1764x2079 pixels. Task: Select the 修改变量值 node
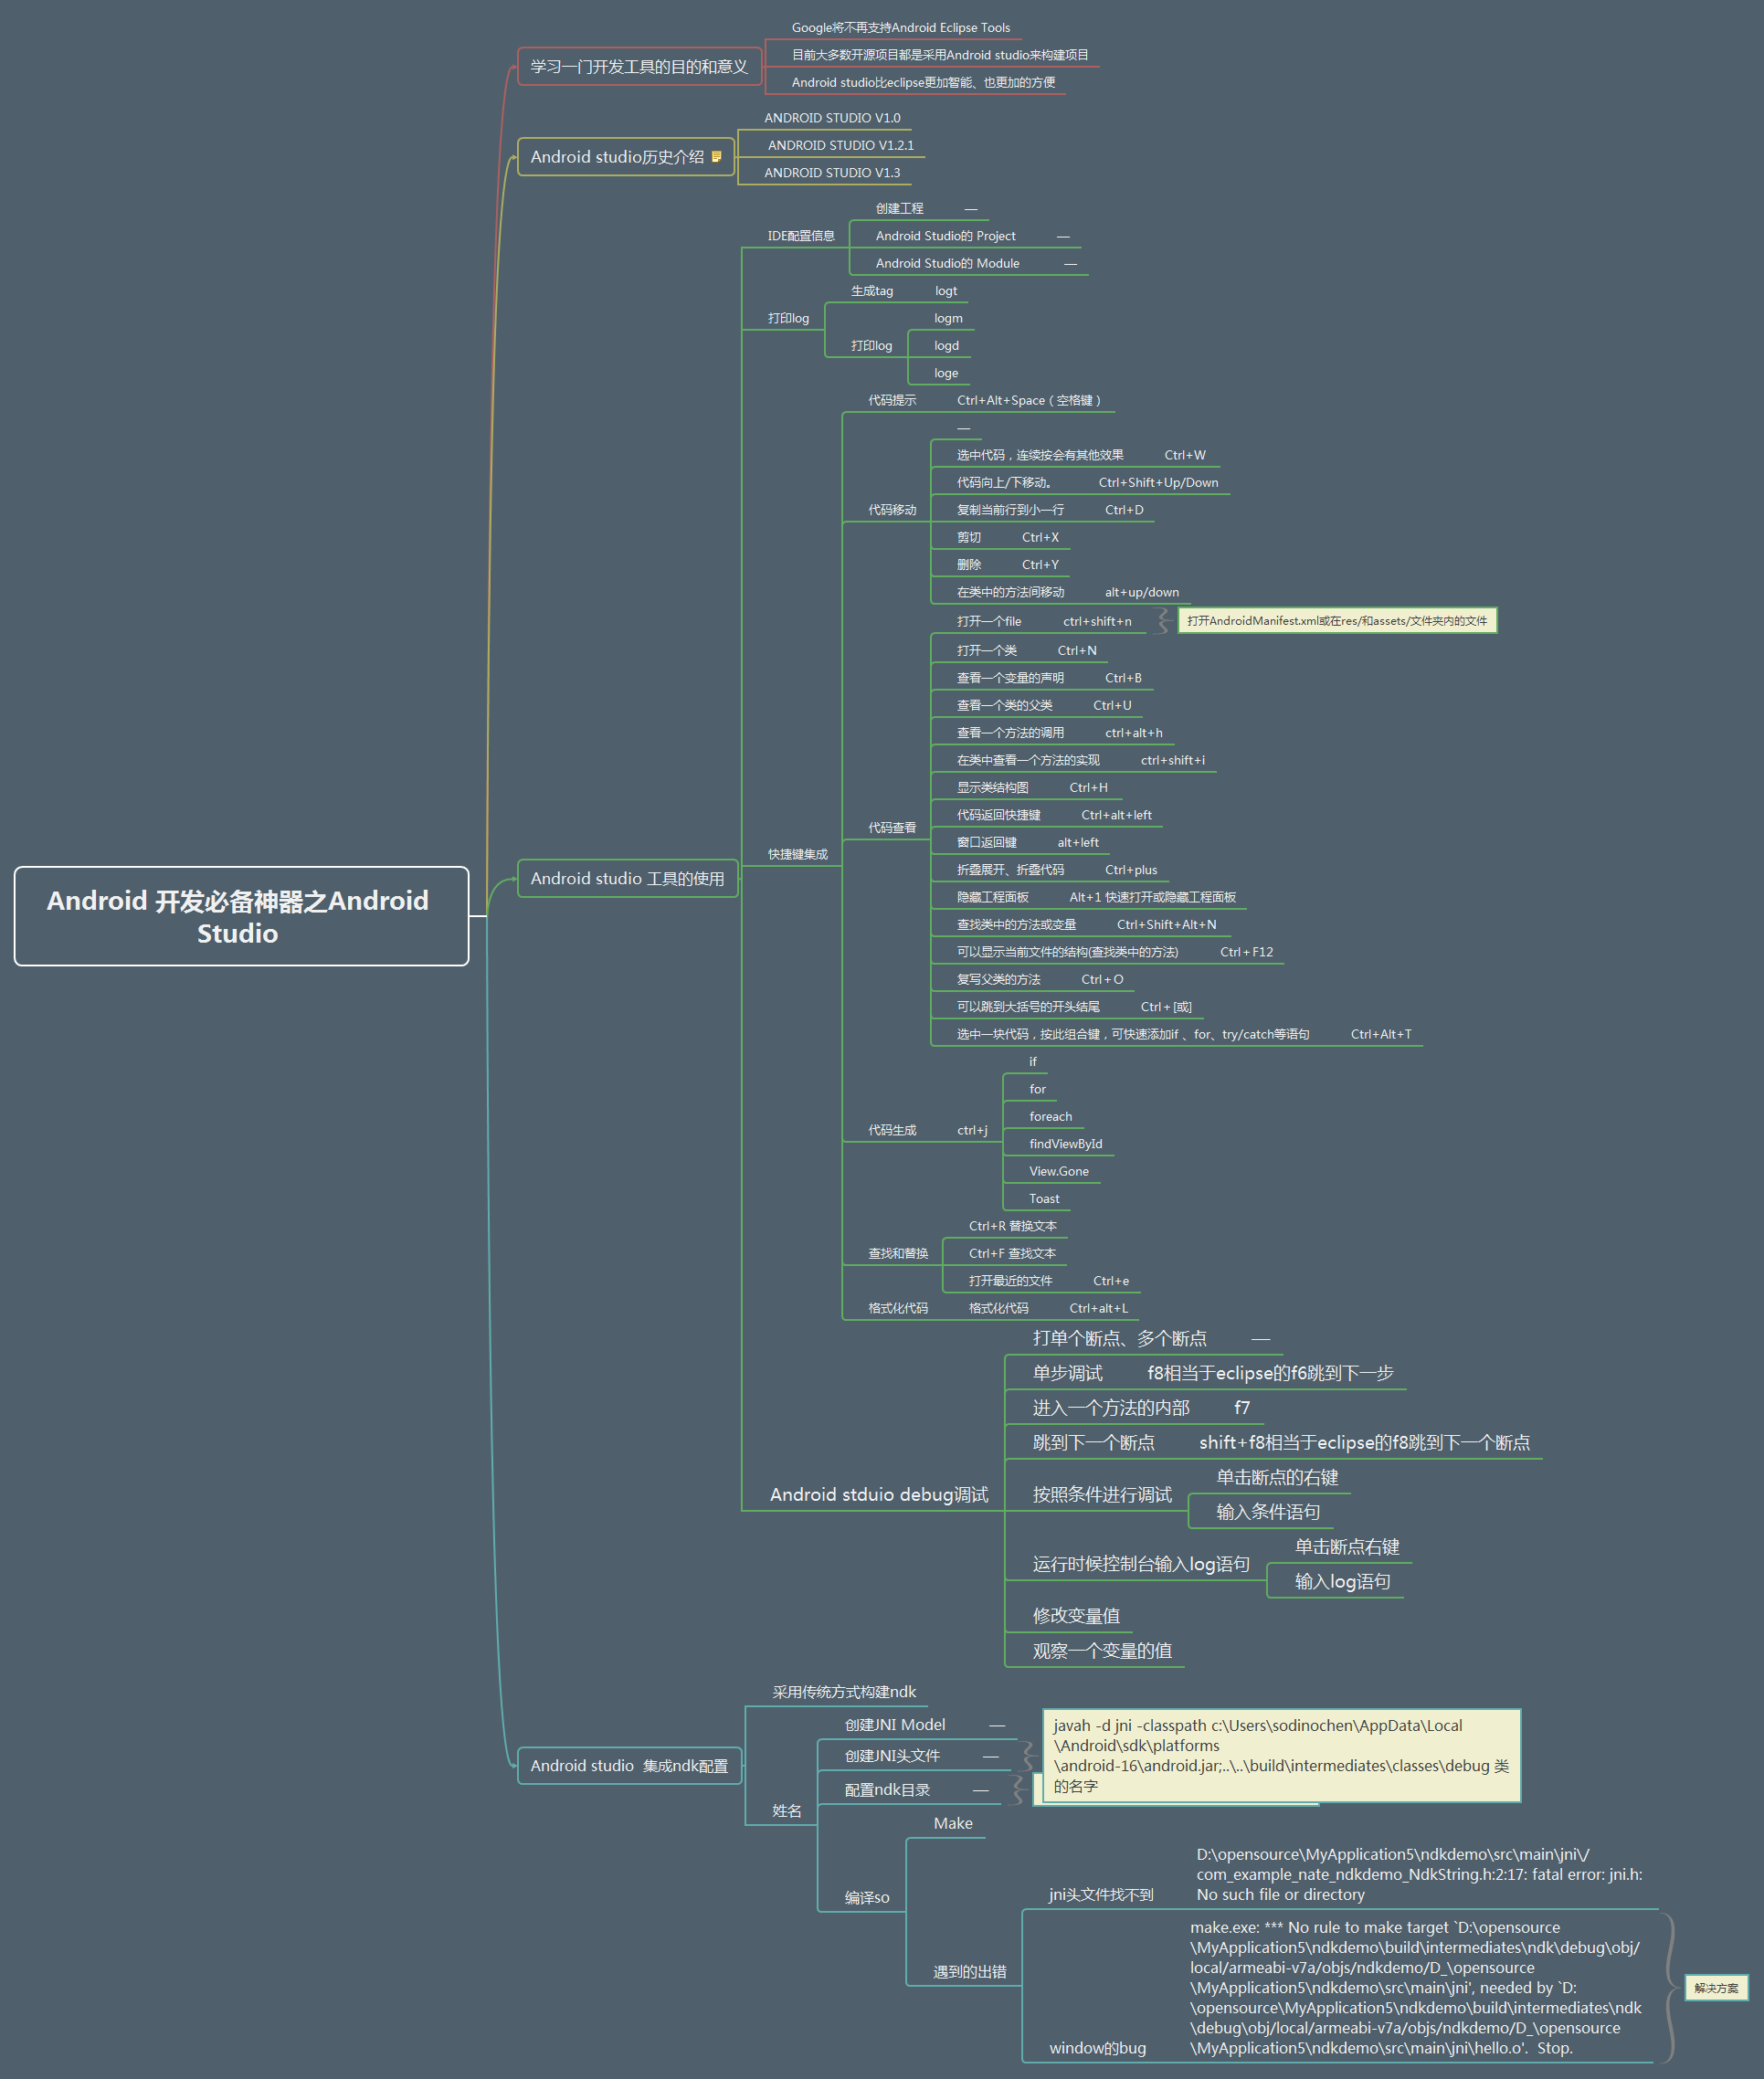1076,1616
